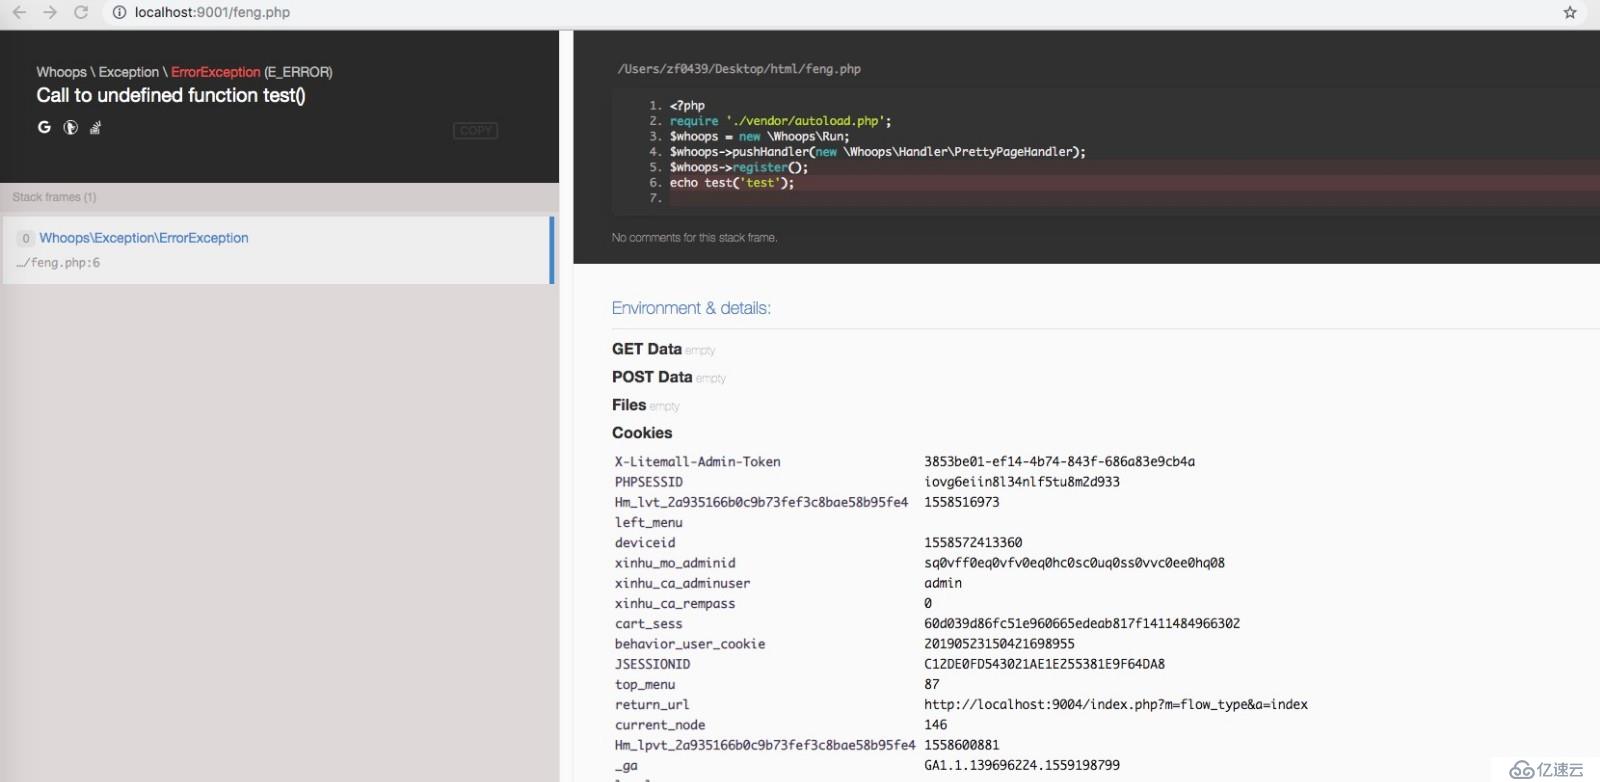Image resolution: width=1600 pixels, height=782 pixels.
Task: Click current_node value 146
Action: click(x=935, y=725)
